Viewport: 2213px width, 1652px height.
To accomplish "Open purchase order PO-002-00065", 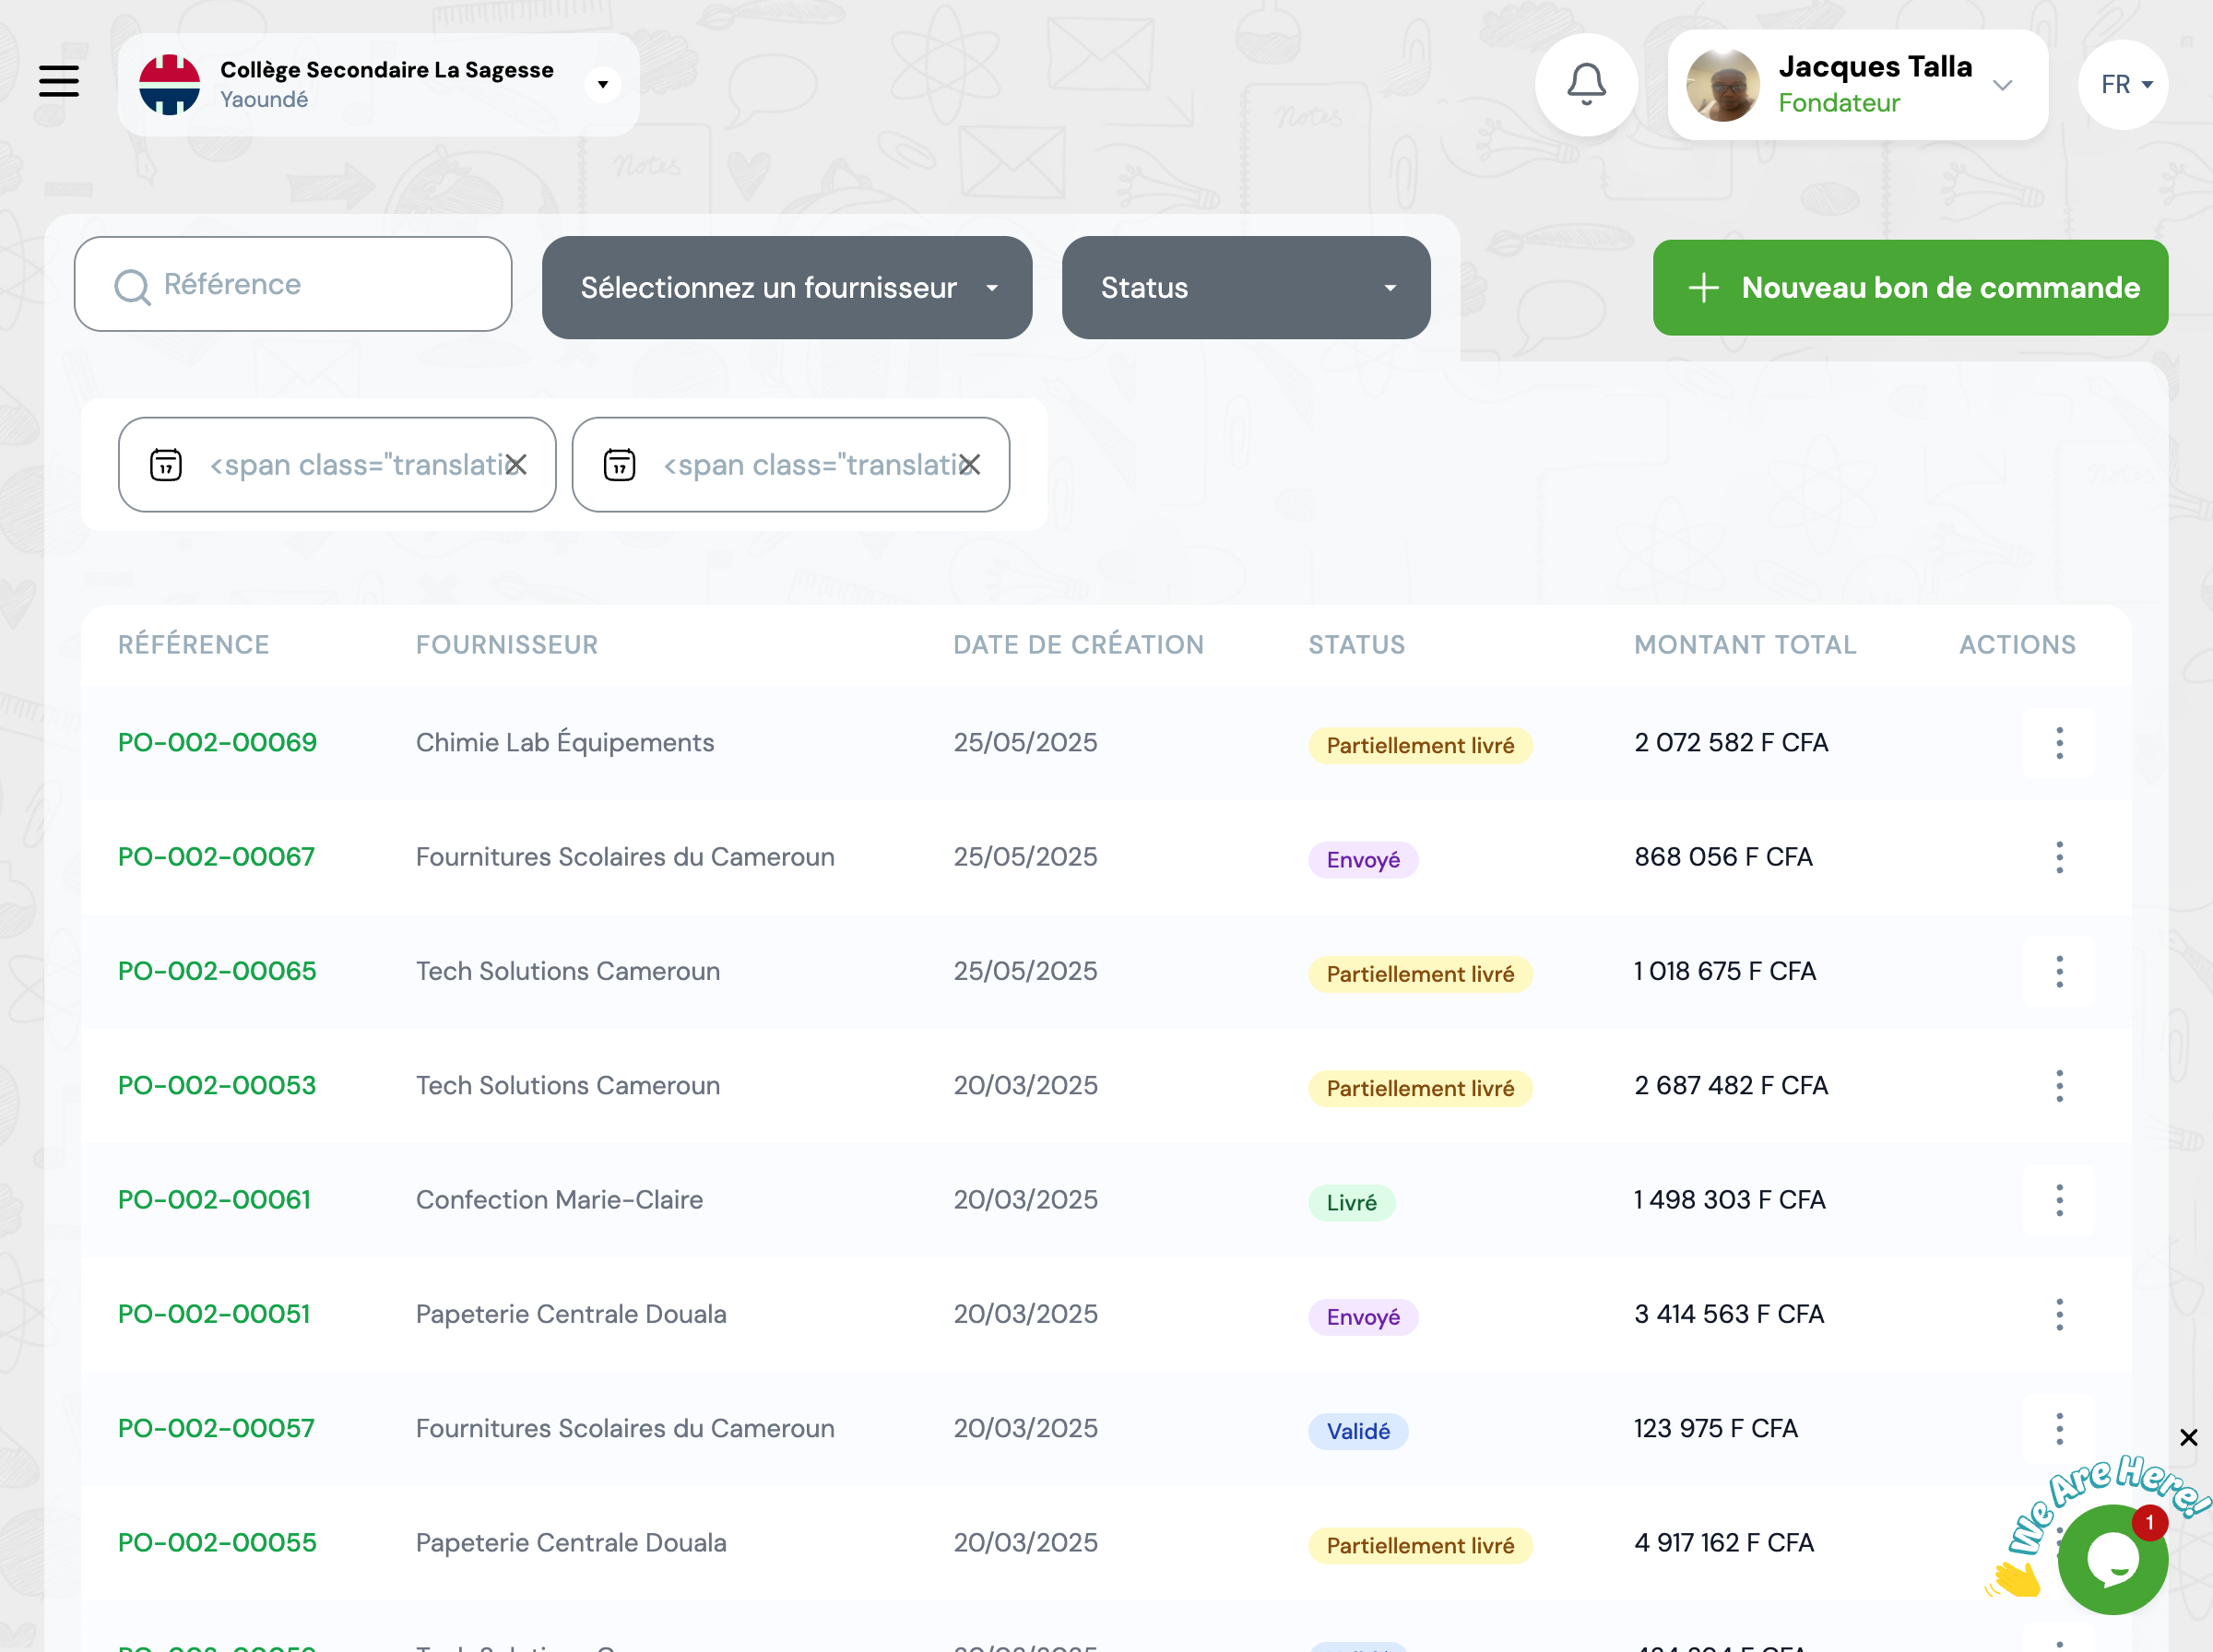I will (x=217, y=971).
